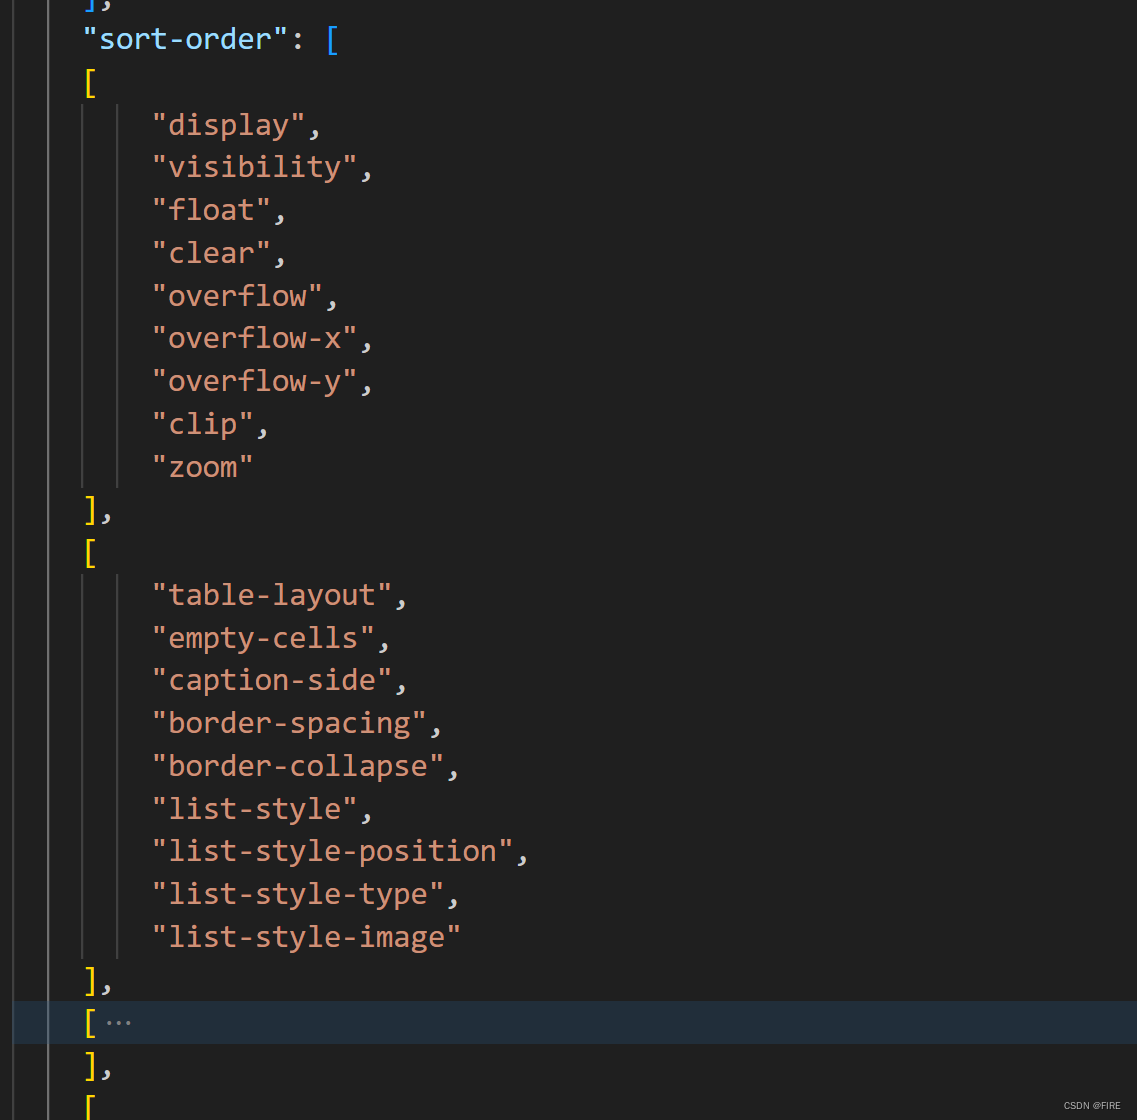Place cursor in "caption-side" text
Viewport: 1137px width, 1120px height.
click(x=271, y=680)
